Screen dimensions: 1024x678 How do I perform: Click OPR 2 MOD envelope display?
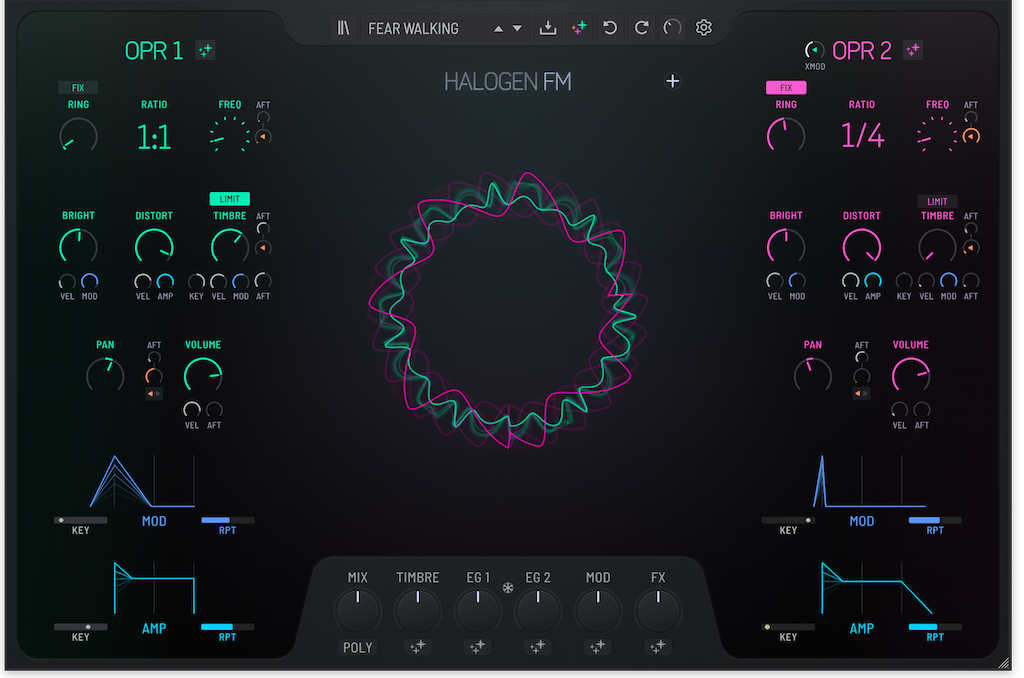[x=869, y=481]
